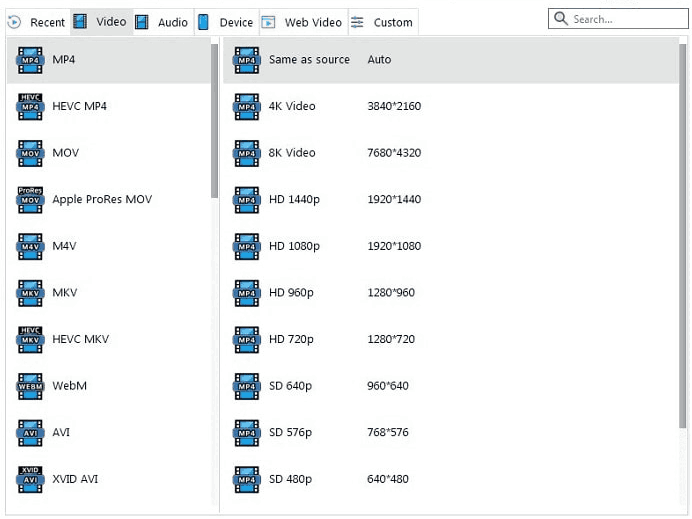Pick the 8K Video label
Image resolution: width=692 pixels, height=519 pixels.
[x=292, y=153]
